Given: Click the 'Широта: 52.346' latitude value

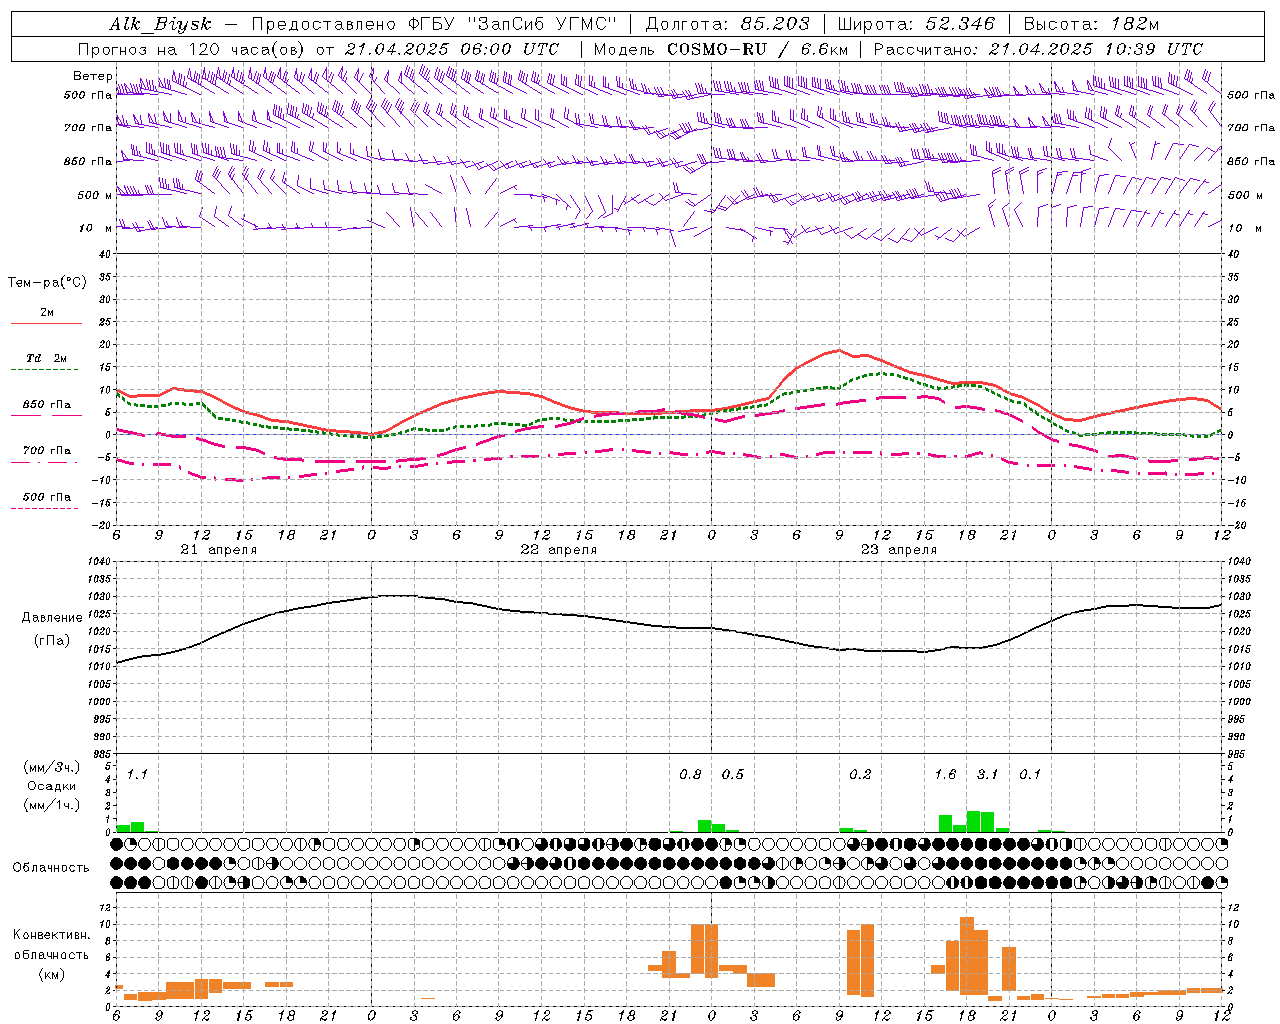Looking at the screenshot, I should coord(916,25).
